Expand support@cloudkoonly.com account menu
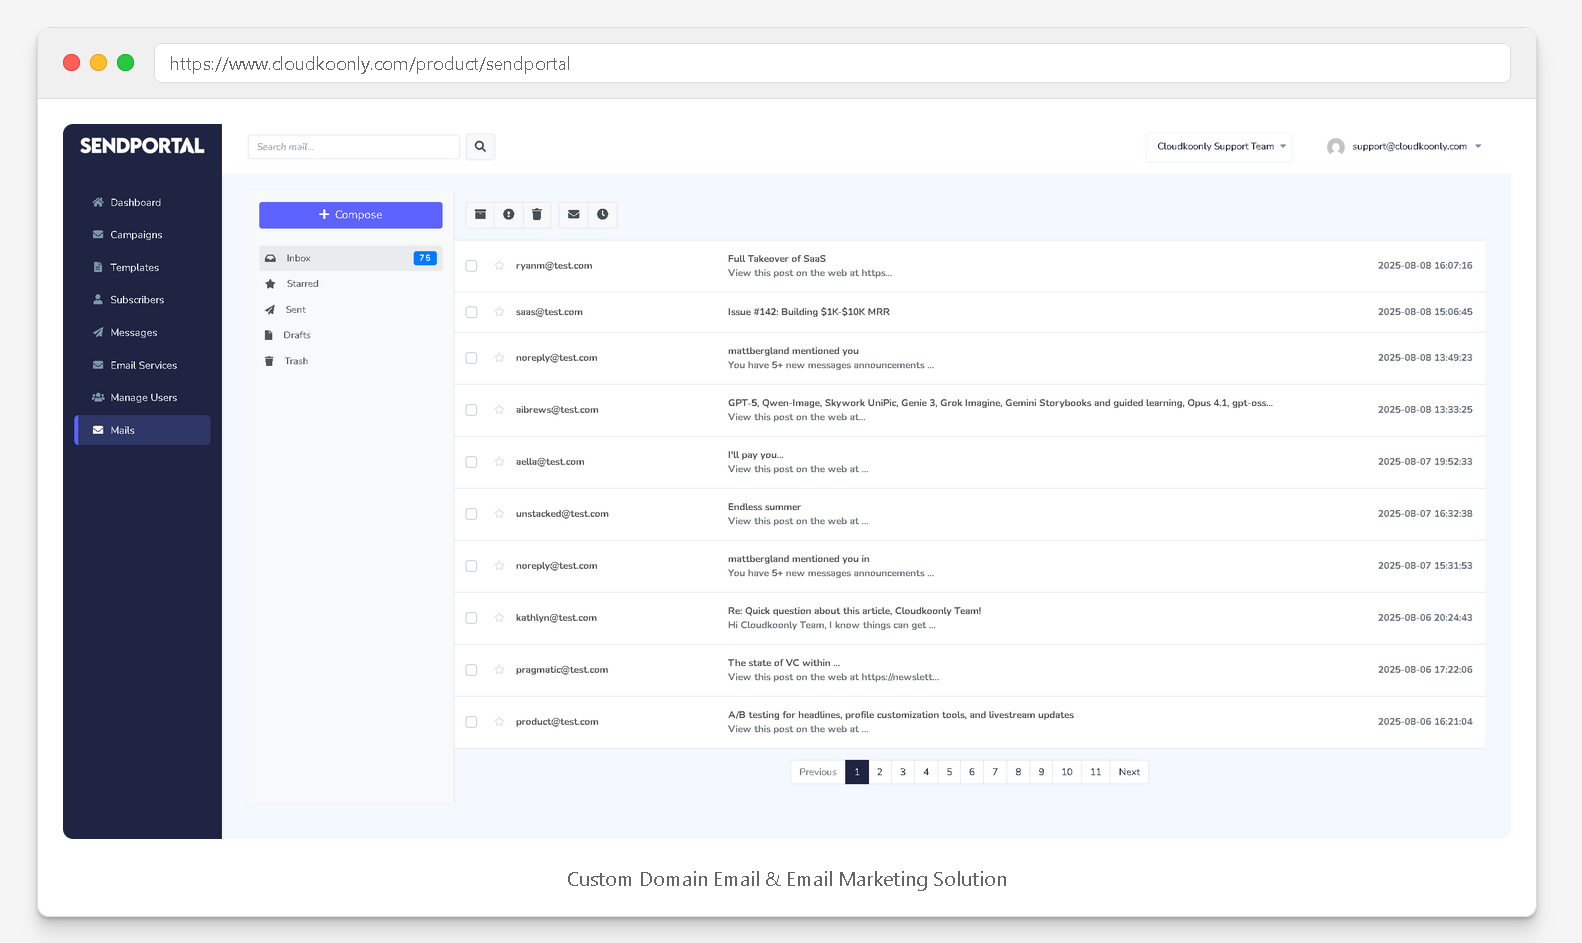Screen dimensions: 1582x943 tap(1404, 147)
